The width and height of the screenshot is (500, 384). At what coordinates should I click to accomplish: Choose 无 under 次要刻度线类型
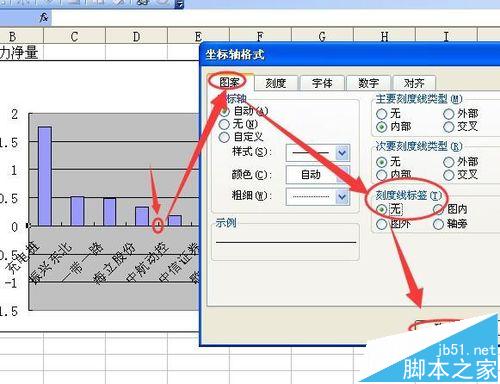pyautogui.click(x=382, y=162)
